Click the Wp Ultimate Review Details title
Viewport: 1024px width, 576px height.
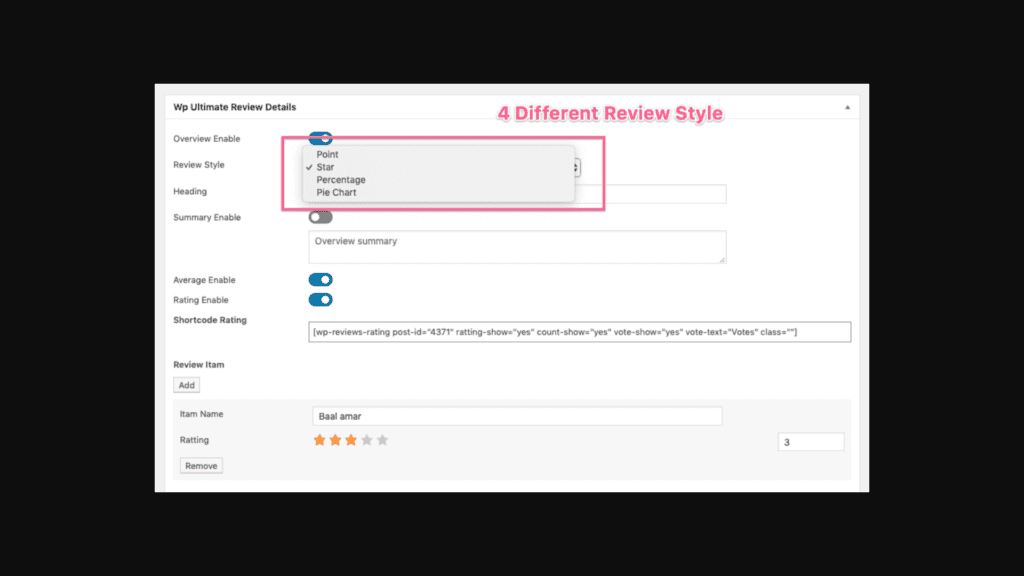pos(234,107)
